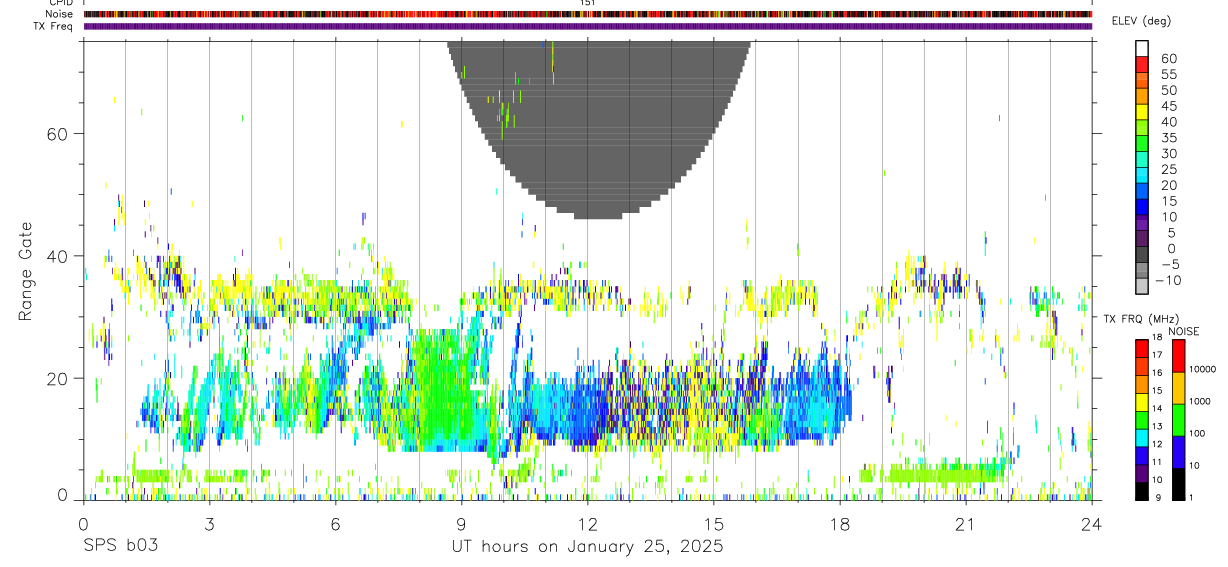This screenshot has height=567, width=1228.
Task: Click the 'TX Freq' strip label at top left
Action: (x=51, y=26)
